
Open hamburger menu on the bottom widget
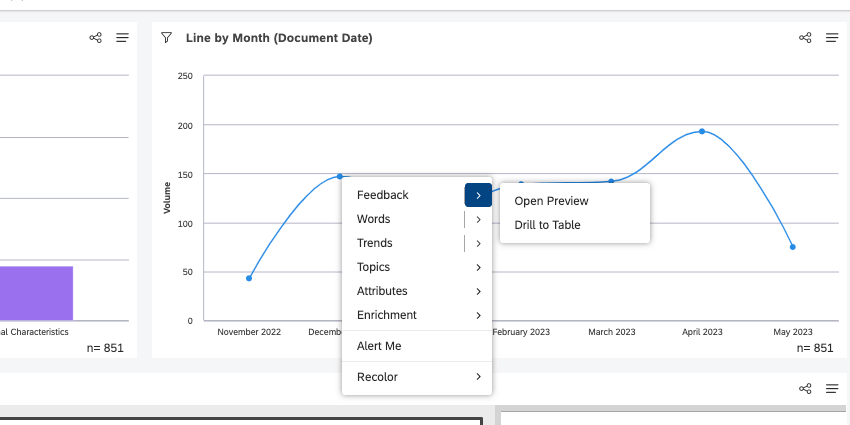coord(832,389)
